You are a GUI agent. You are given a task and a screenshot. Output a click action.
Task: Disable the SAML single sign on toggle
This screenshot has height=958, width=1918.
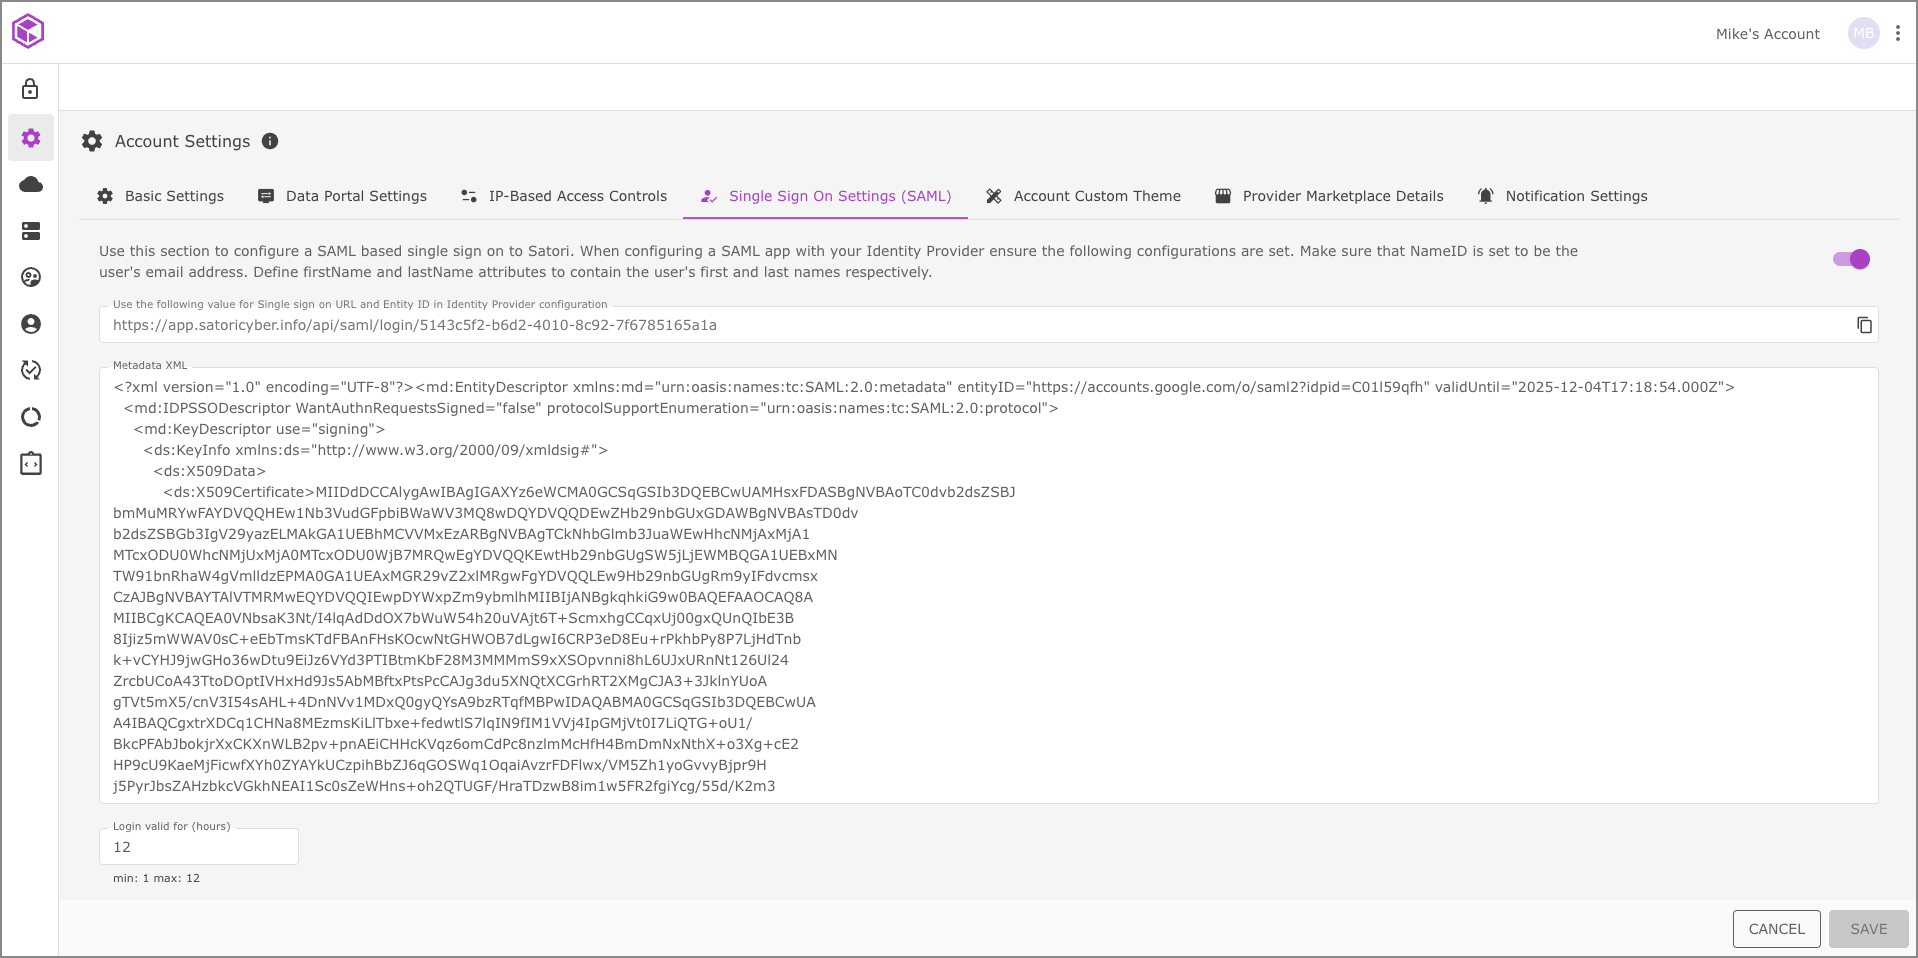[x=1851, y=260]
